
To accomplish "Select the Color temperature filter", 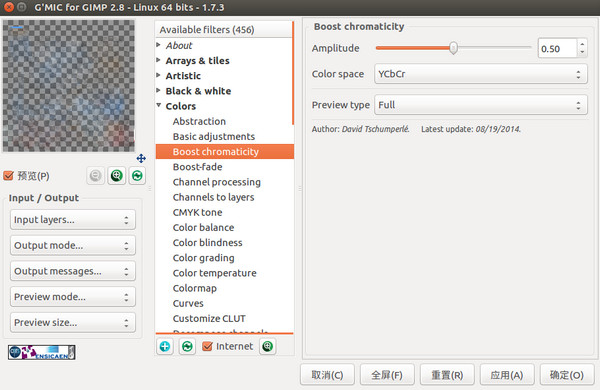I will pyautogui.click(x=214, y=273).
